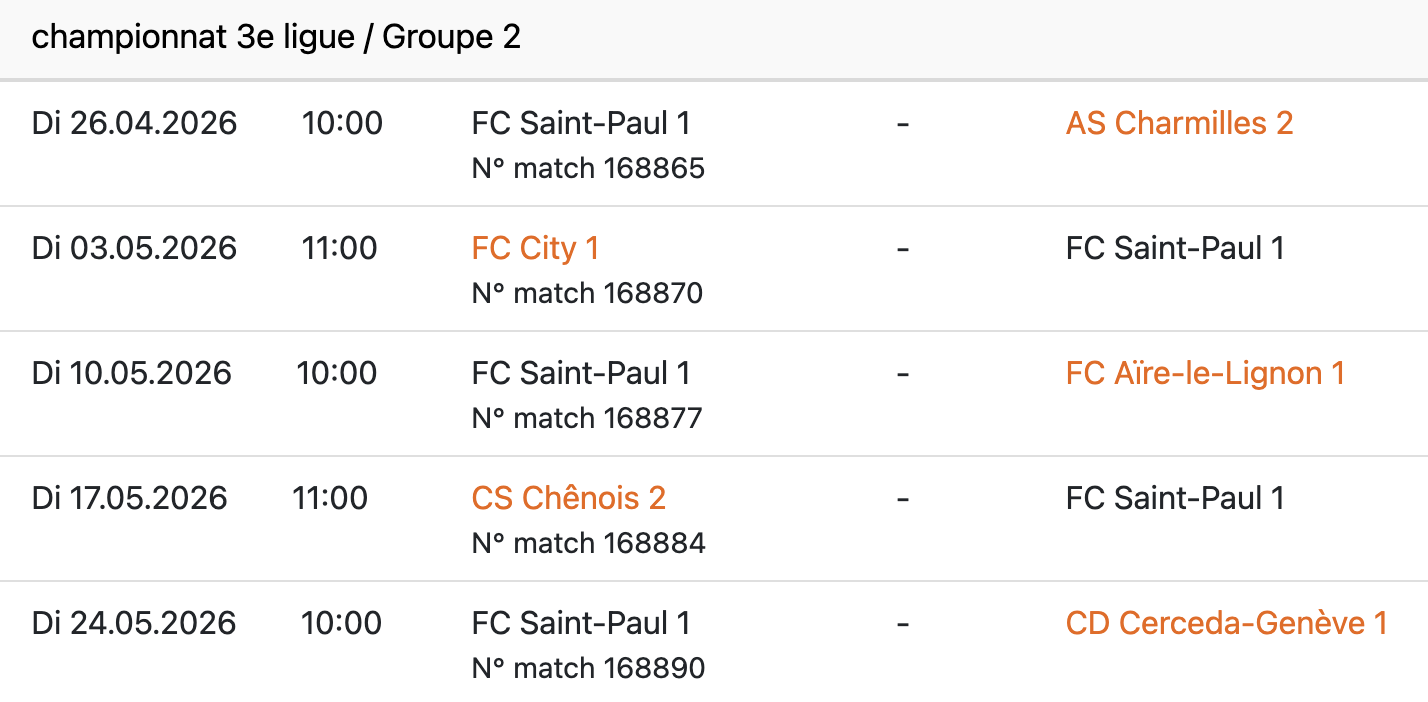Screen dimensions: 1428x702
Task: Open the CD Cerceda-Genève 1 team link
Action: click(x=1226, y=623)
